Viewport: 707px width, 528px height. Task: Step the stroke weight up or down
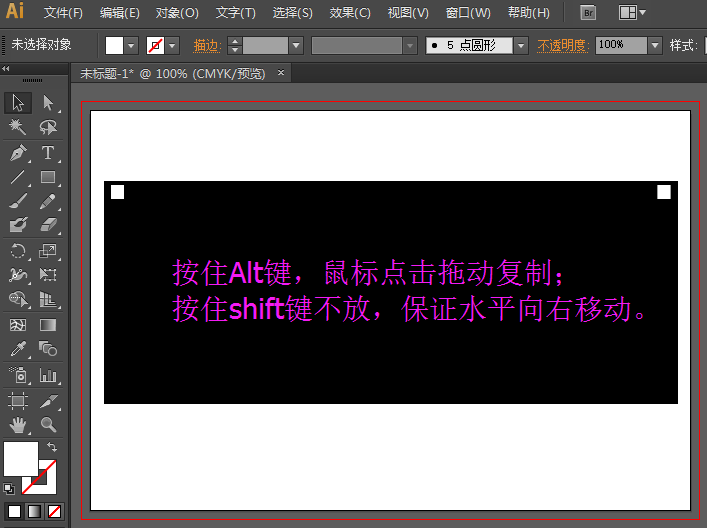pos(234,46)
